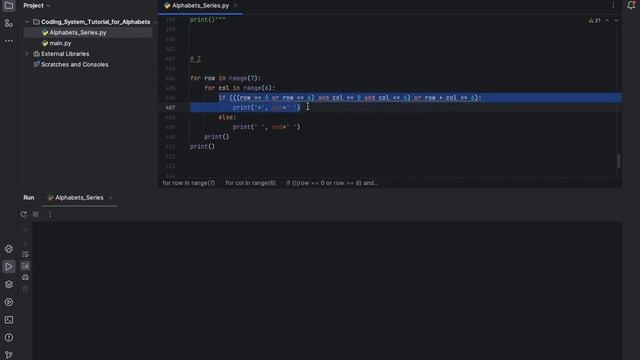The width and height of the screenshot is (640, 360).
Task: Open the Project view dropdown
Action: (x=37, y=6)
